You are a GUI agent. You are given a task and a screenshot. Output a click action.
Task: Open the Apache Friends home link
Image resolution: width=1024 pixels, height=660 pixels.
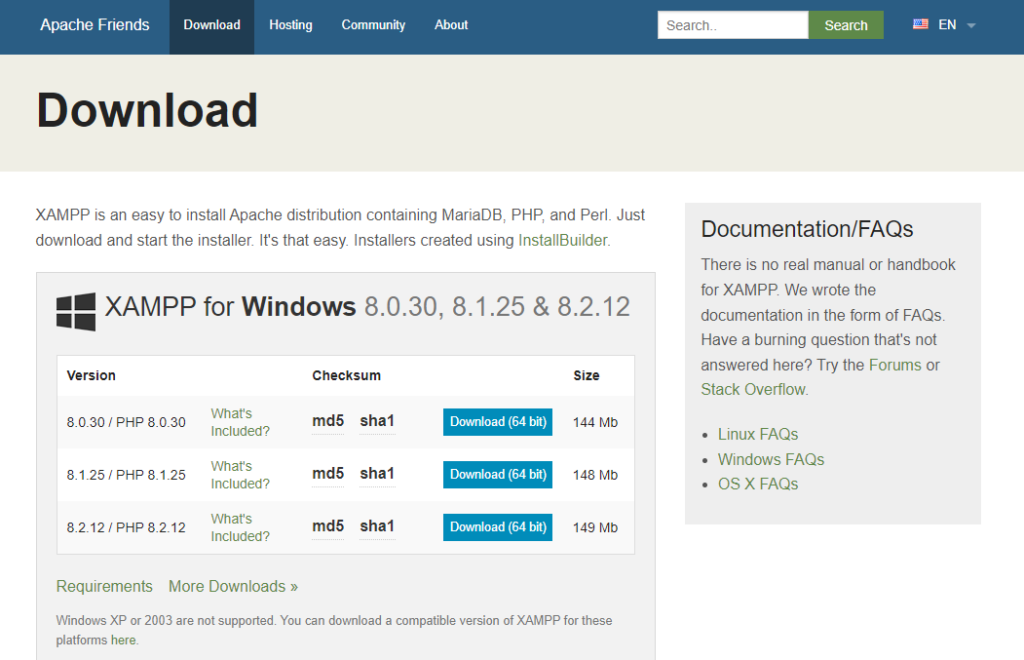[95, 25]
